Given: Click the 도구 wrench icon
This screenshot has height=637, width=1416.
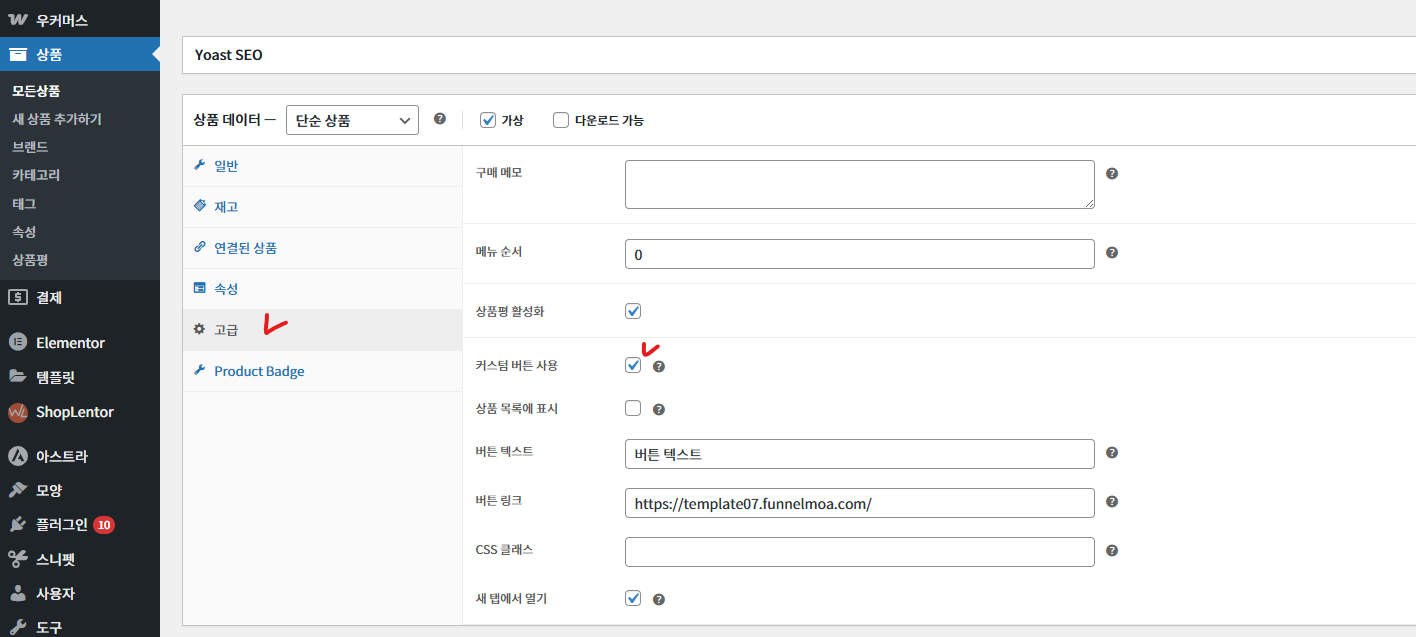Looking at the screenshot, I should pos(17,627).
